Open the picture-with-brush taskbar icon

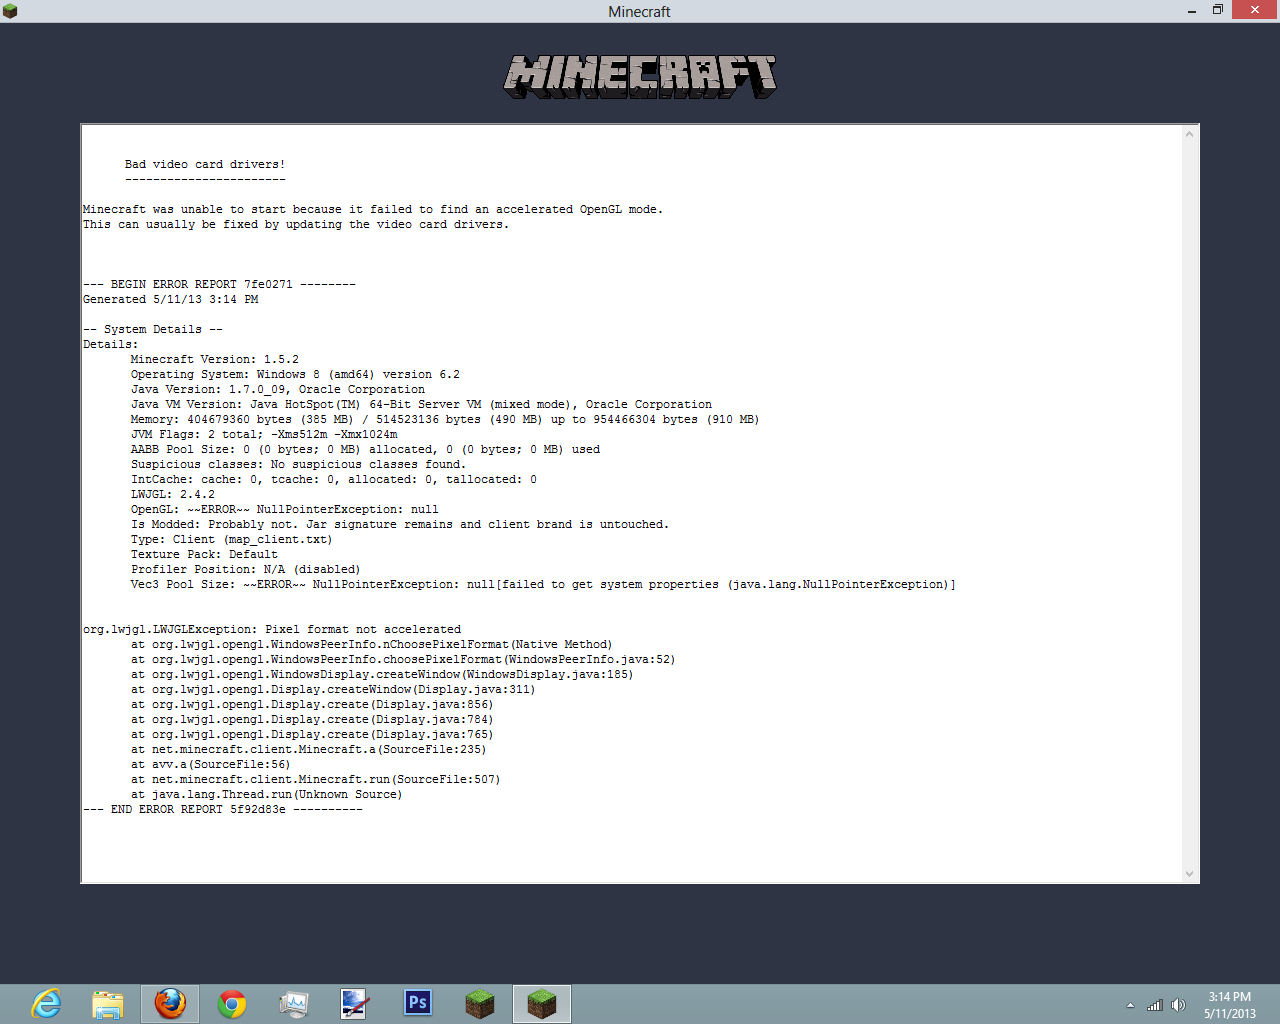pyautogui.click(x=355, y=1004)
